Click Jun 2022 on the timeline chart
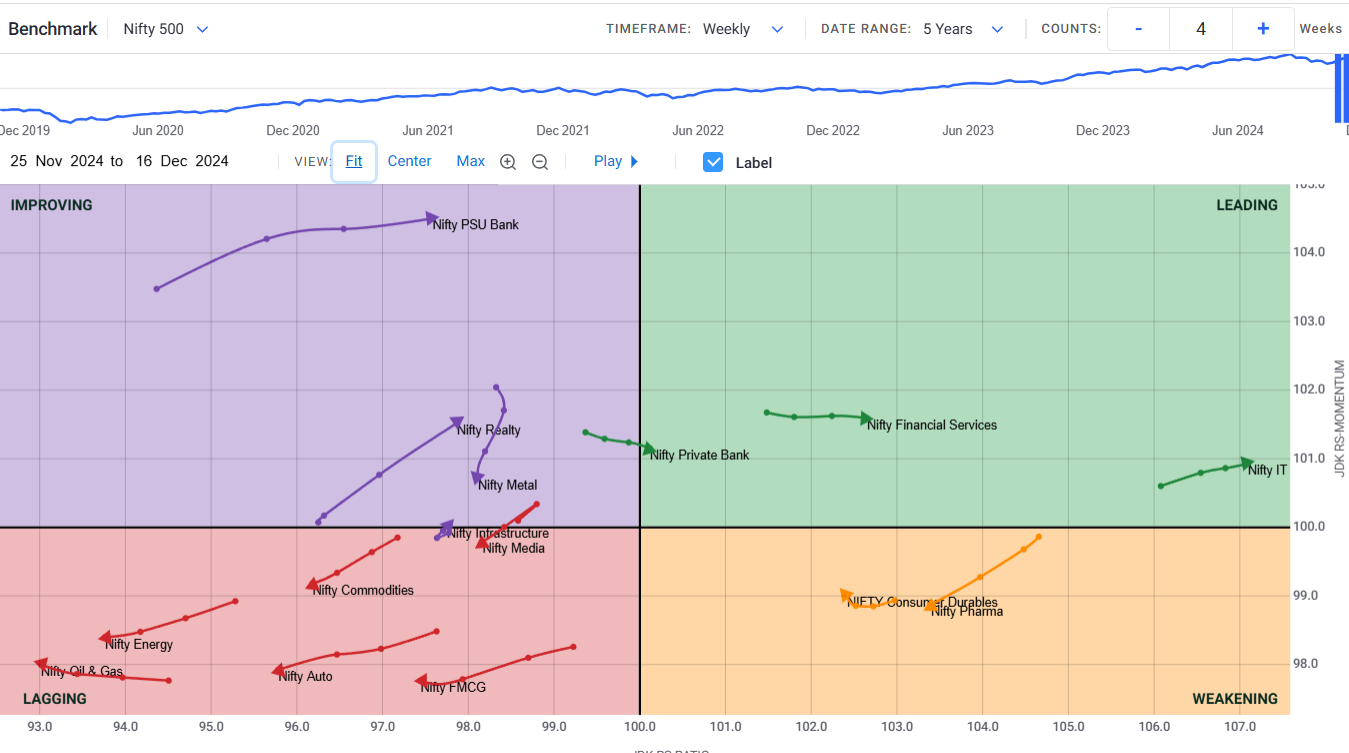 coord(698,130)
